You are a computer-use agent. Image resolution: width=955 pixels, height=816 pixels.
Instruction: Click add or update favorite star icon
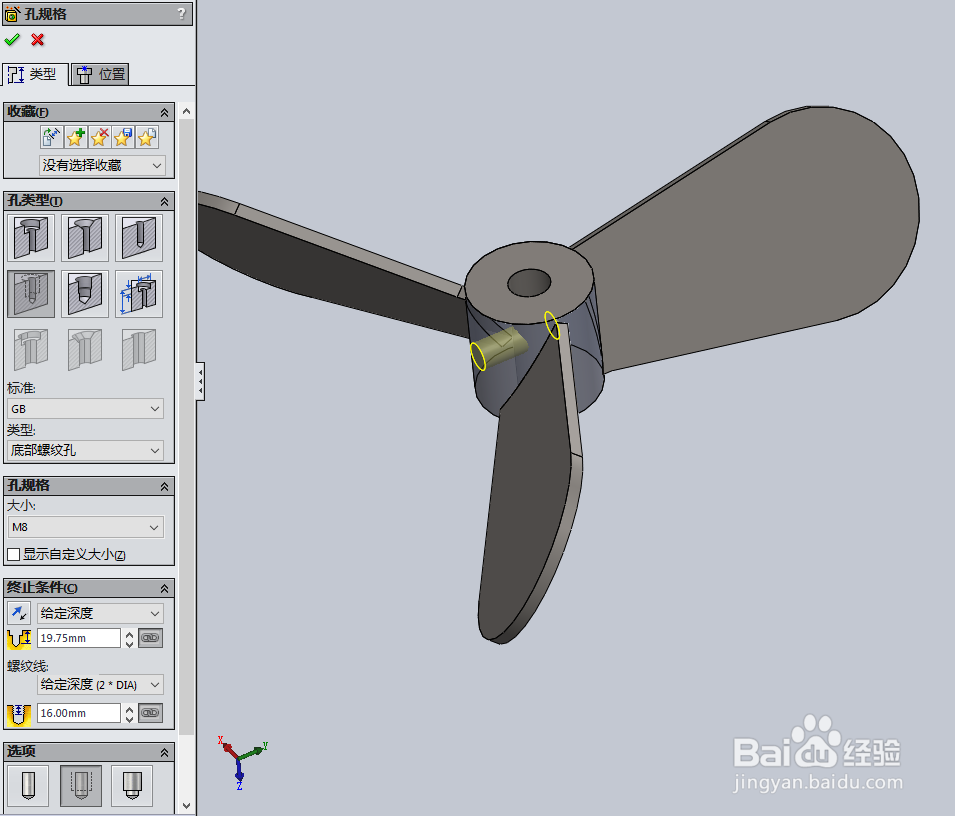(x=76, y=137)
